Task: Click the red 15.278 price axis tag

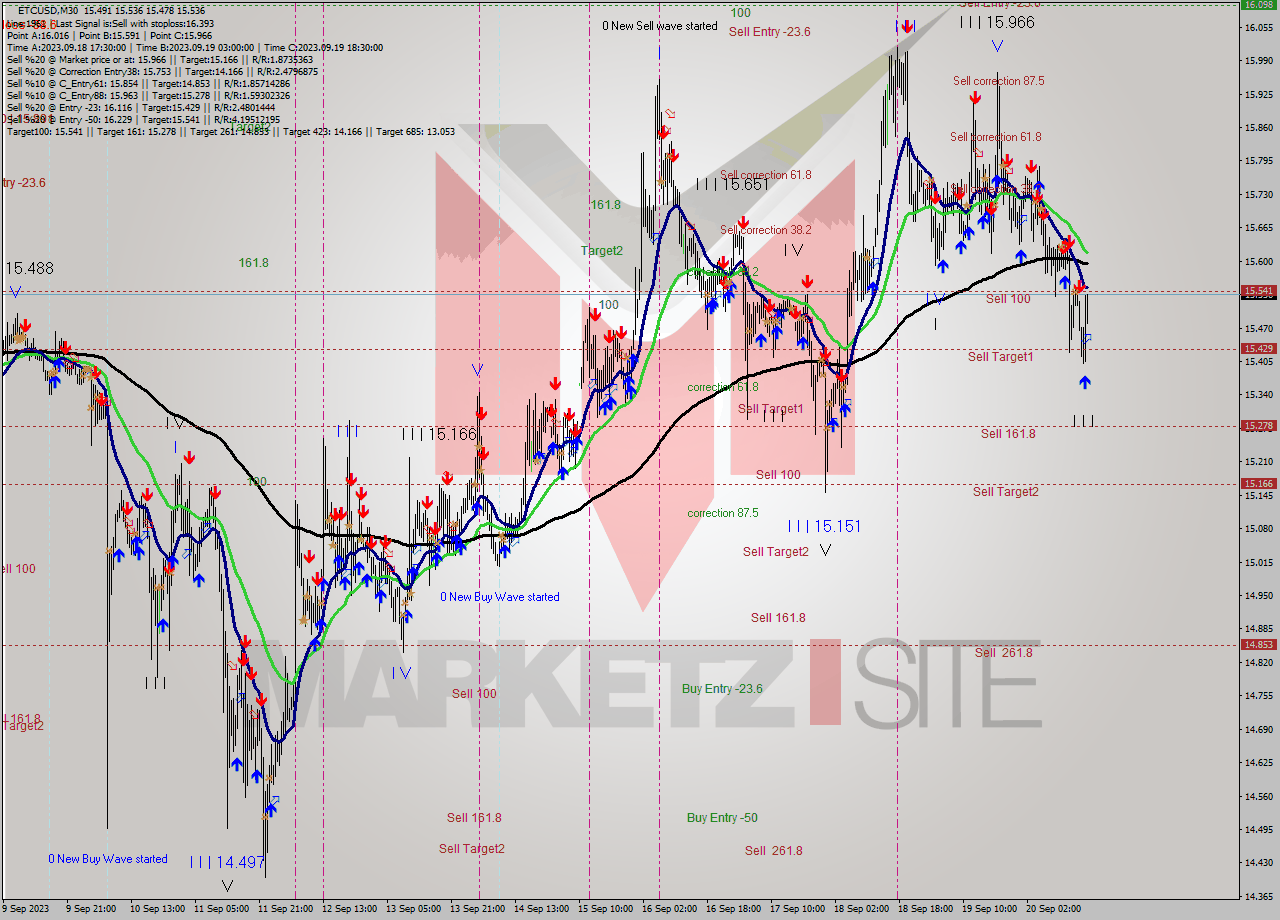Action: pyautogui.click(x=1257, y=426)
